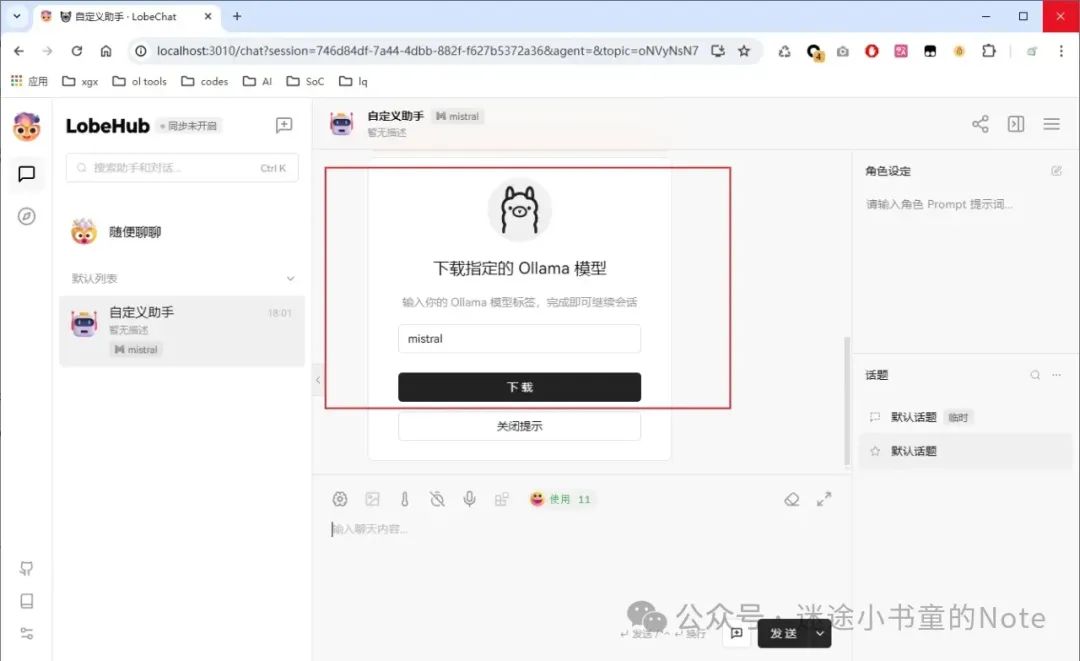Click the assistant avatar in chat header
The height and width of the screenshot is (661, 1080).
click(342, 124)
